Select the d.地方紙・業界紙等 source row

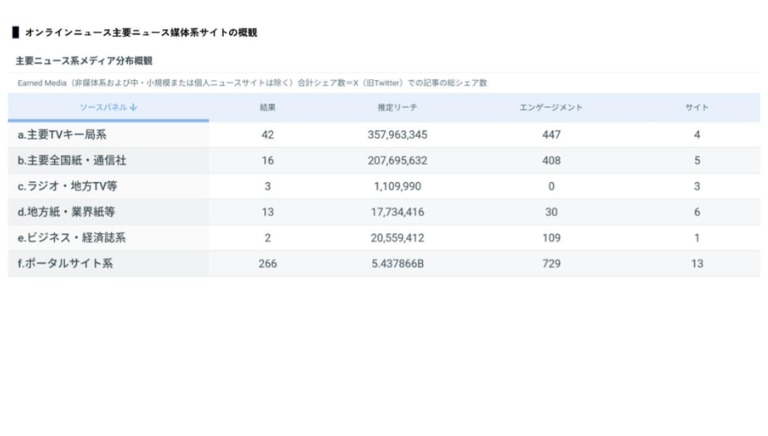point(67,212)
